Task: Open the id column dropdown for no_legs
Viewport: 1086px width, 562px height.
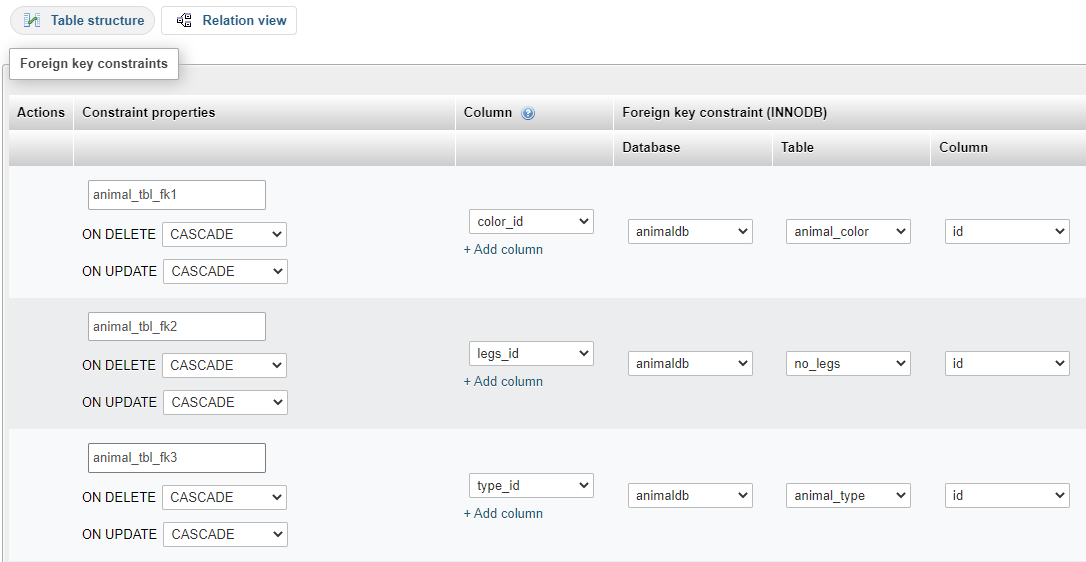Action: 1007,363
